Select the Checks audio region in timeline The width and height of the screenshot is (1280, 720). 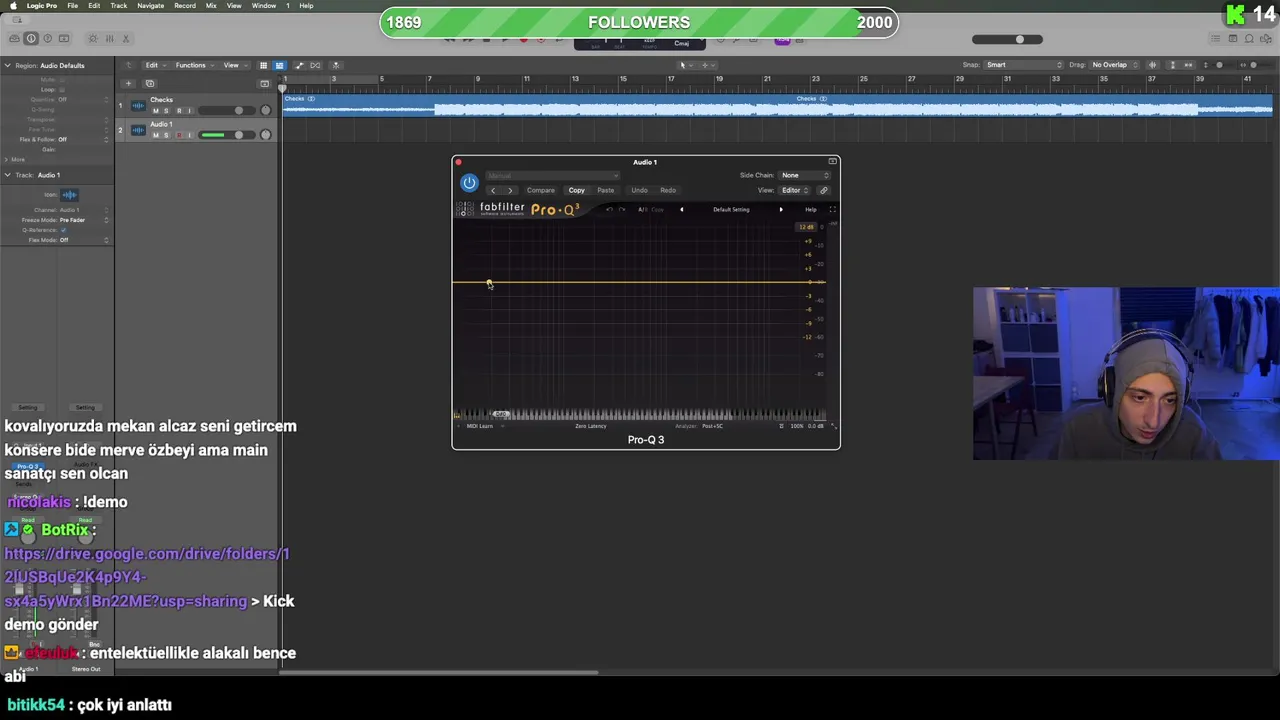[777, 104]
